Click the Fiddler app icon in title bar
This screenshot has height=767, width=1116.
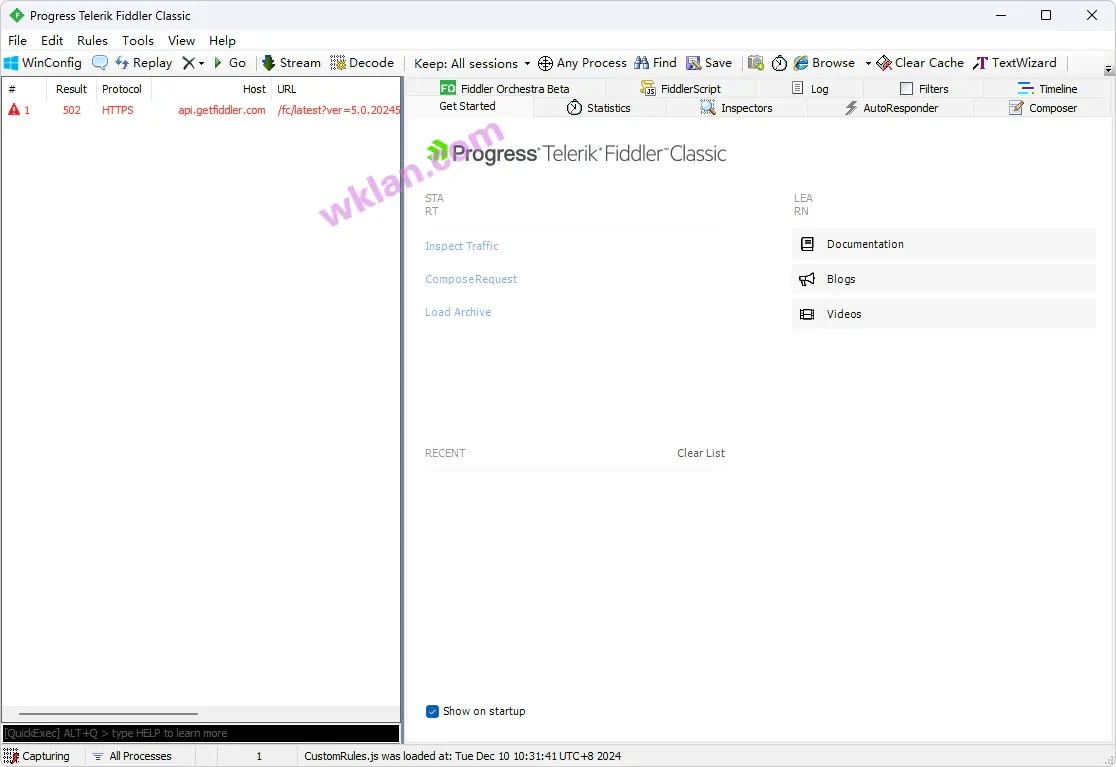(x=16, y=15)
